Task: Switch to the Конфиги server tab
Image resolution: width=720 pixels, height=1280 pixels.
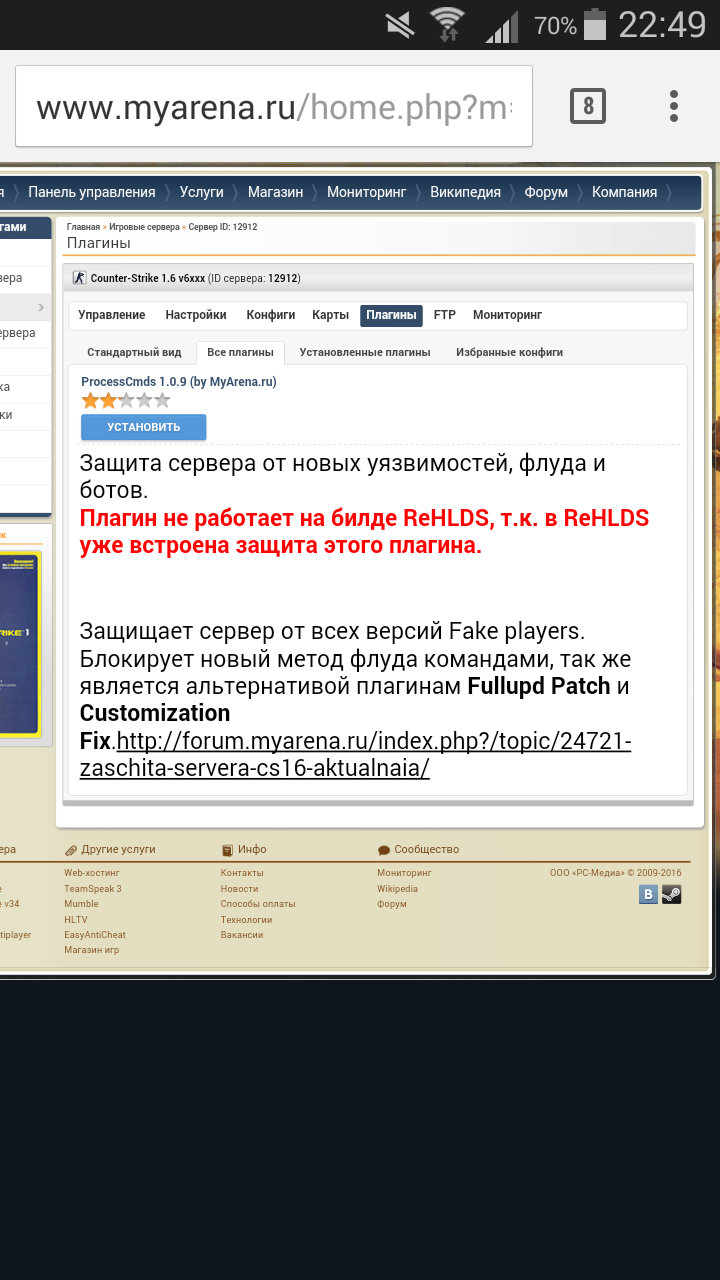Action: coord(271,315)
